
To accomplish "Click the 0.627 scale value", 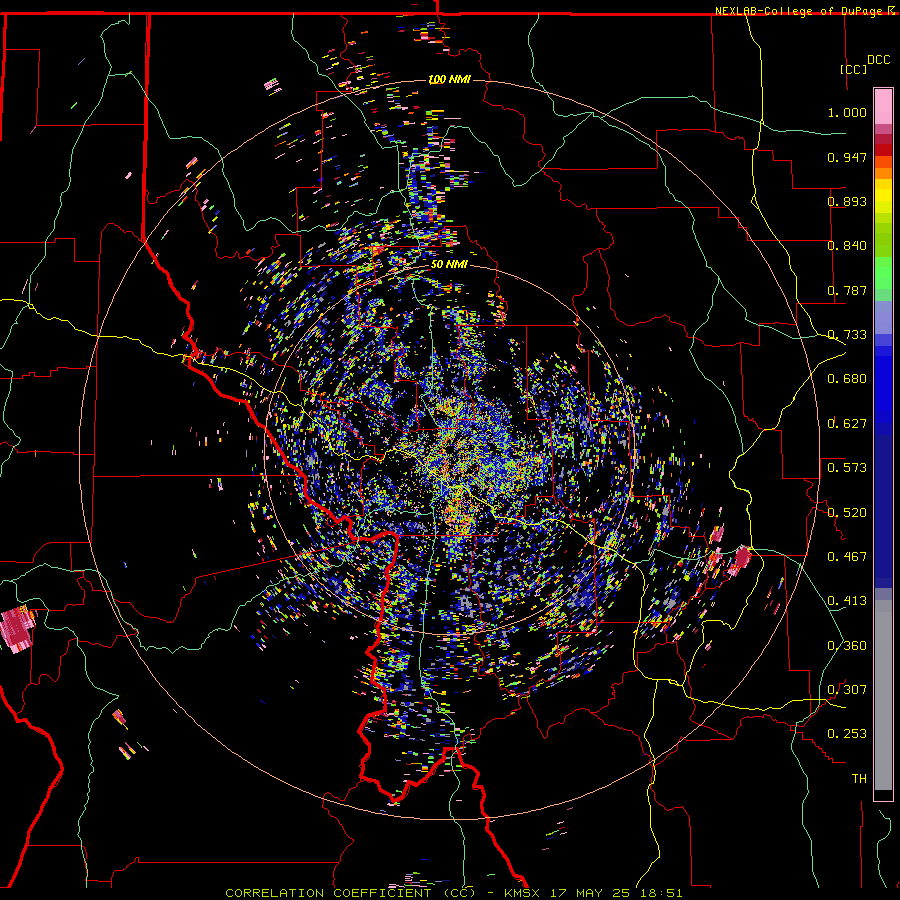I will pyautogui.click(x=847, y=424).
